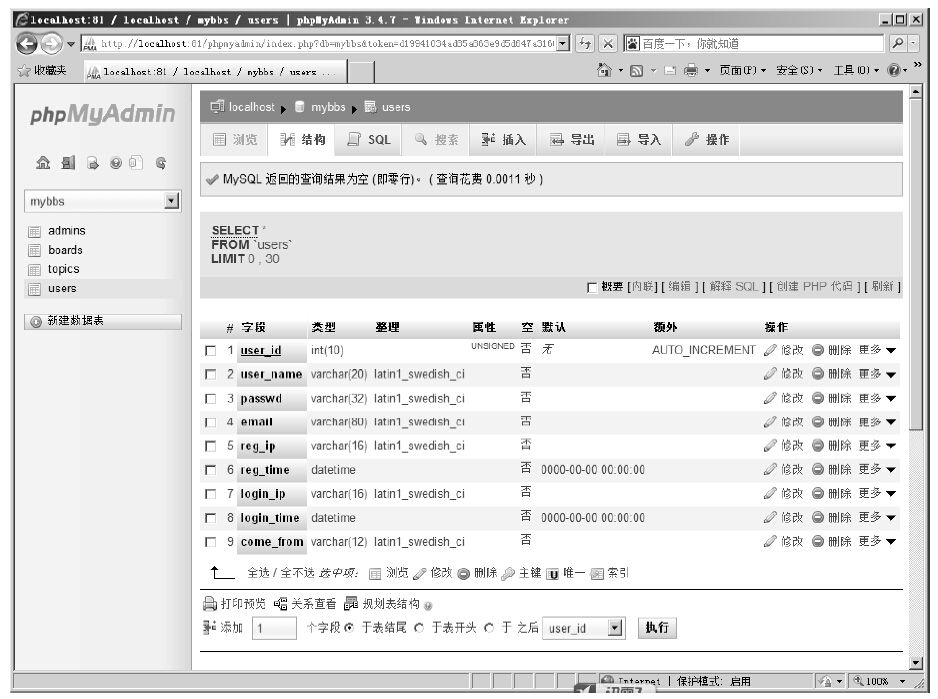Select the 于表开头 radio button
The image size is (938, 699).
point(419,628)
